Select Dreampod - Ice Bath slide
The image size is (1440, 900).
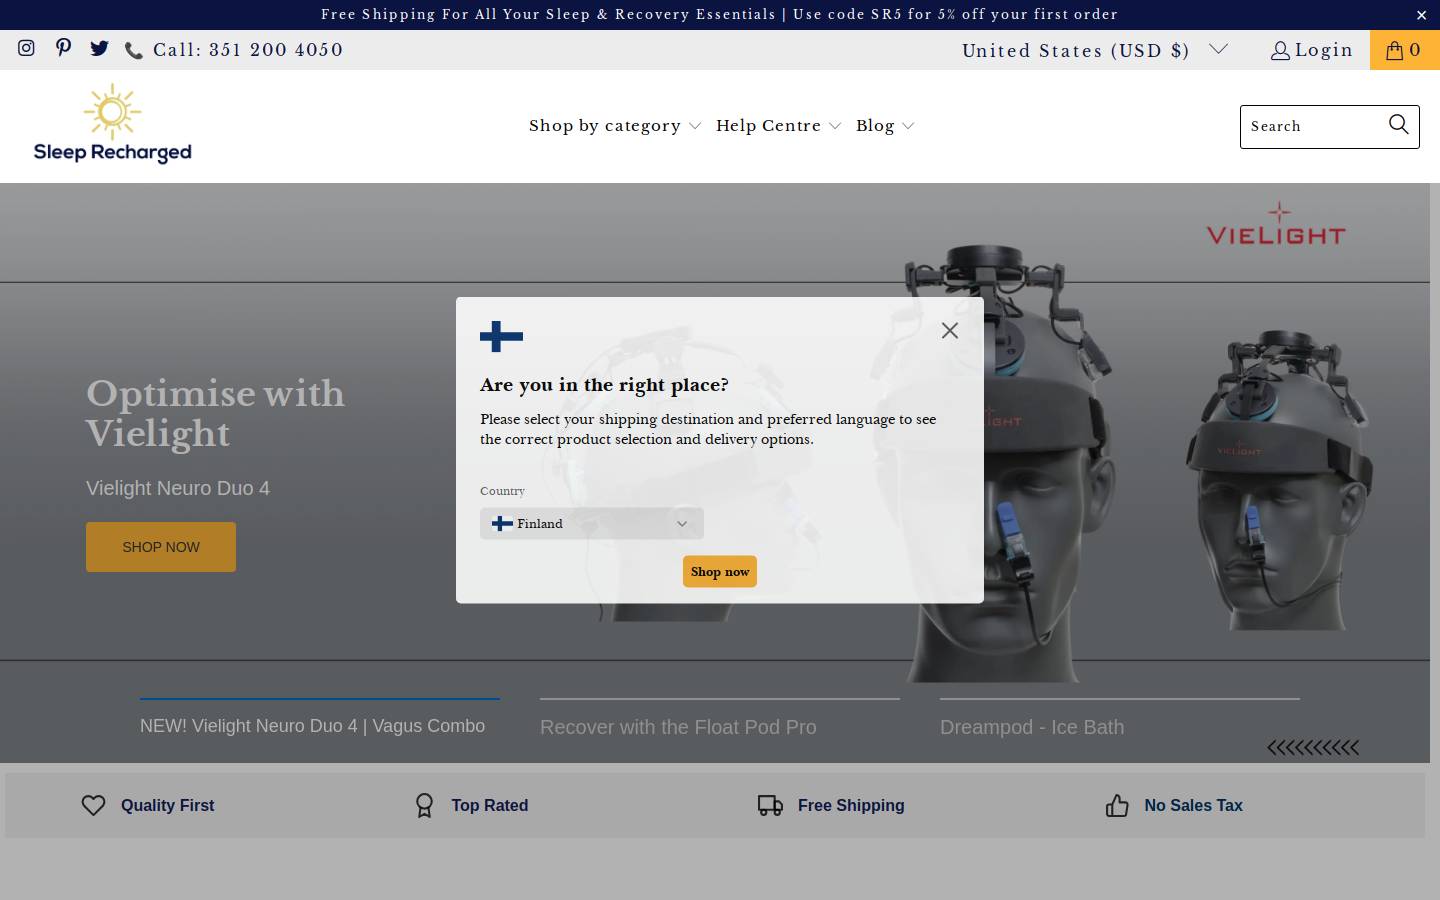[x=1120, y=720]
